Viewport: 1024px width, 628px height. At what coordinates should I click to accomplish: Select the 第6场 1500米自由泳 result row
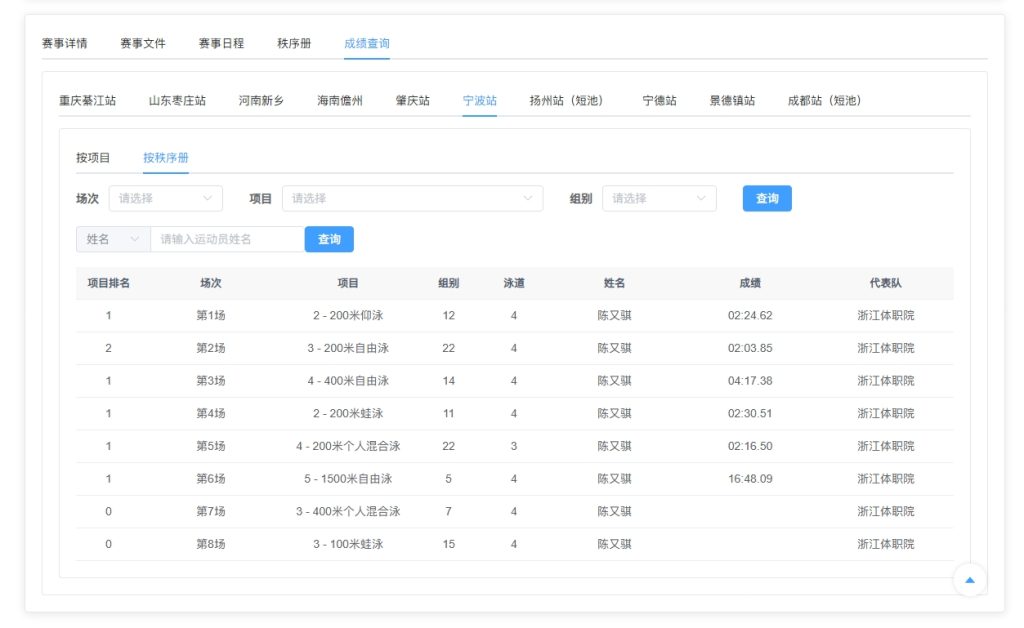(x=514, y=479)
